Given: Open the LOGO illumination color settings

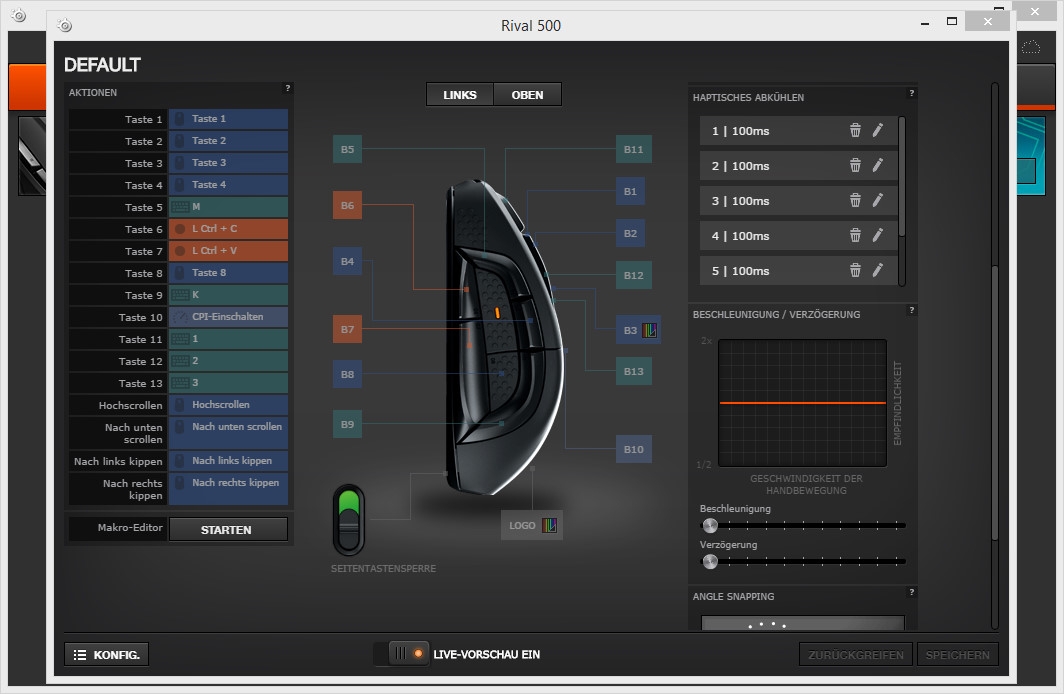Looking at the screenshot, I should [549, 525].
